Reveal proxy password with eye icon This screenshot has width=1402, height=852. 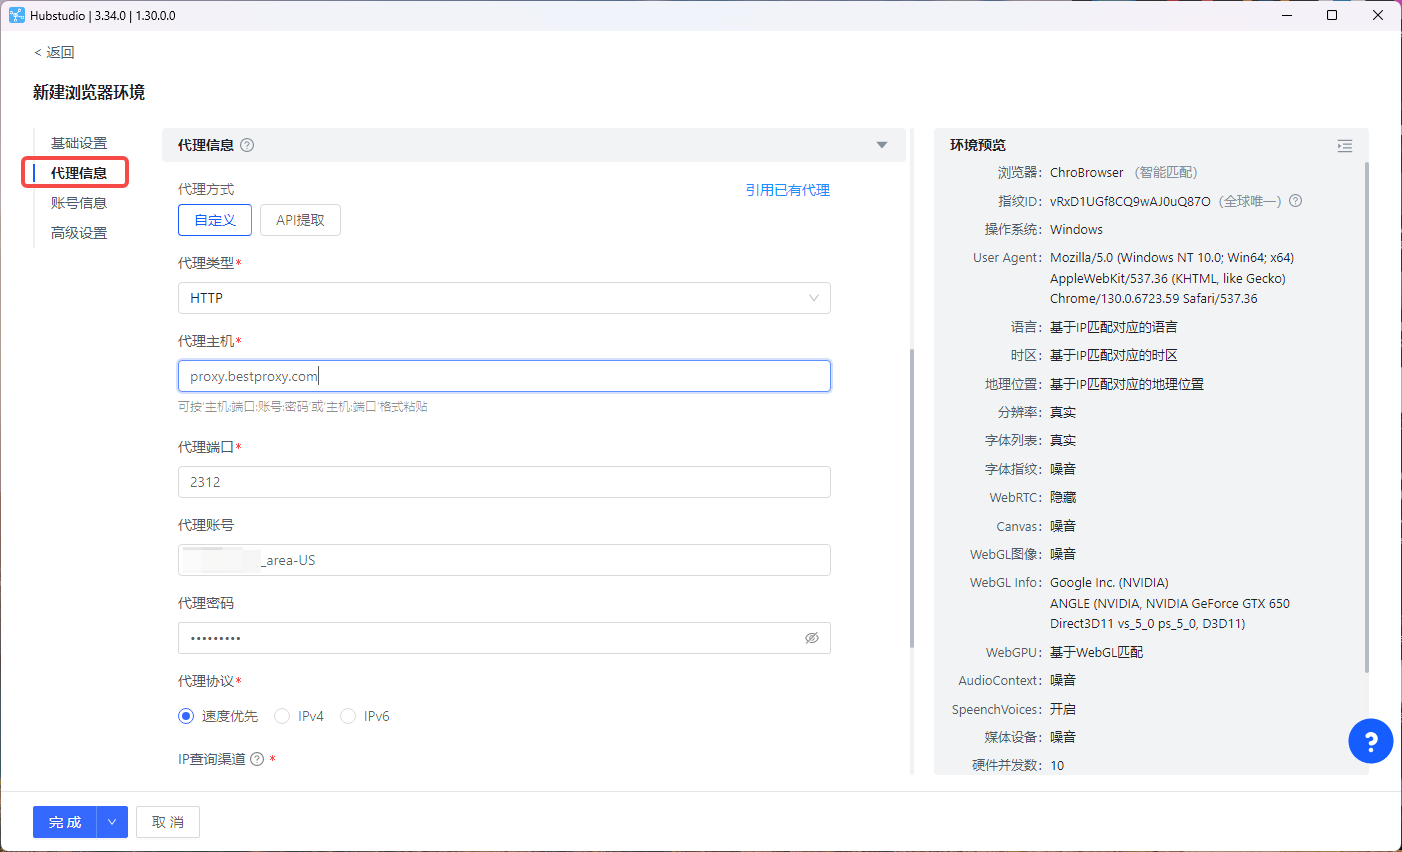click(x=812, y=638)
